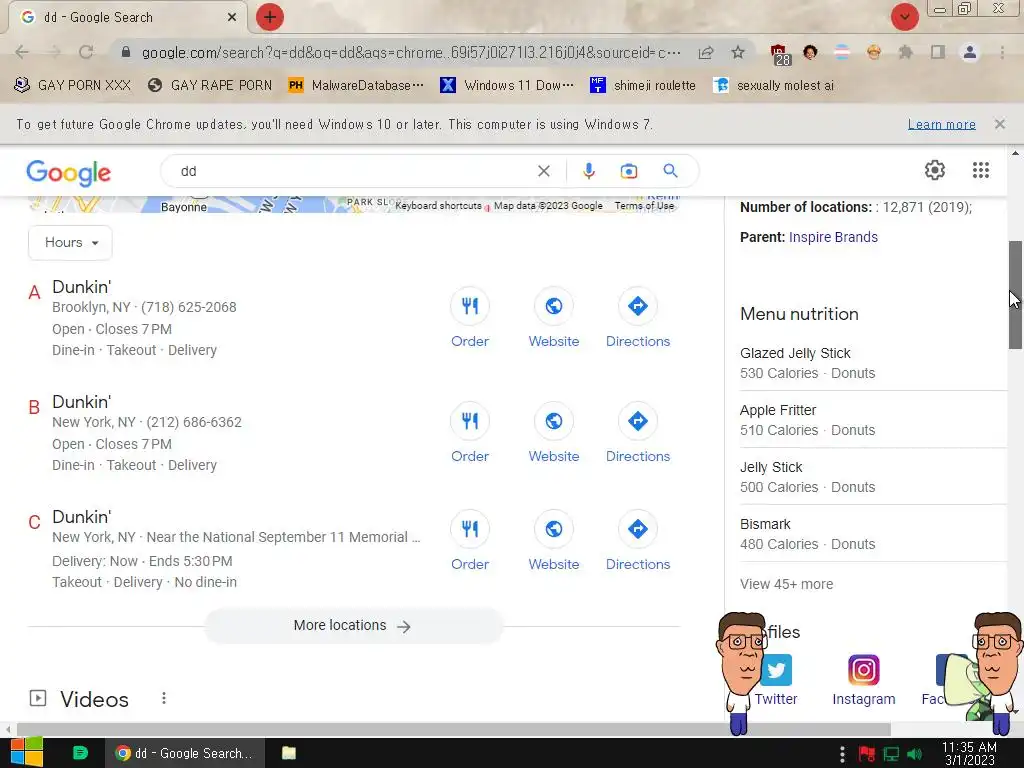Screen dimensions: 1024x768
Task: Open the Videos section three-dot menu
Action: [x=164, y=698]
